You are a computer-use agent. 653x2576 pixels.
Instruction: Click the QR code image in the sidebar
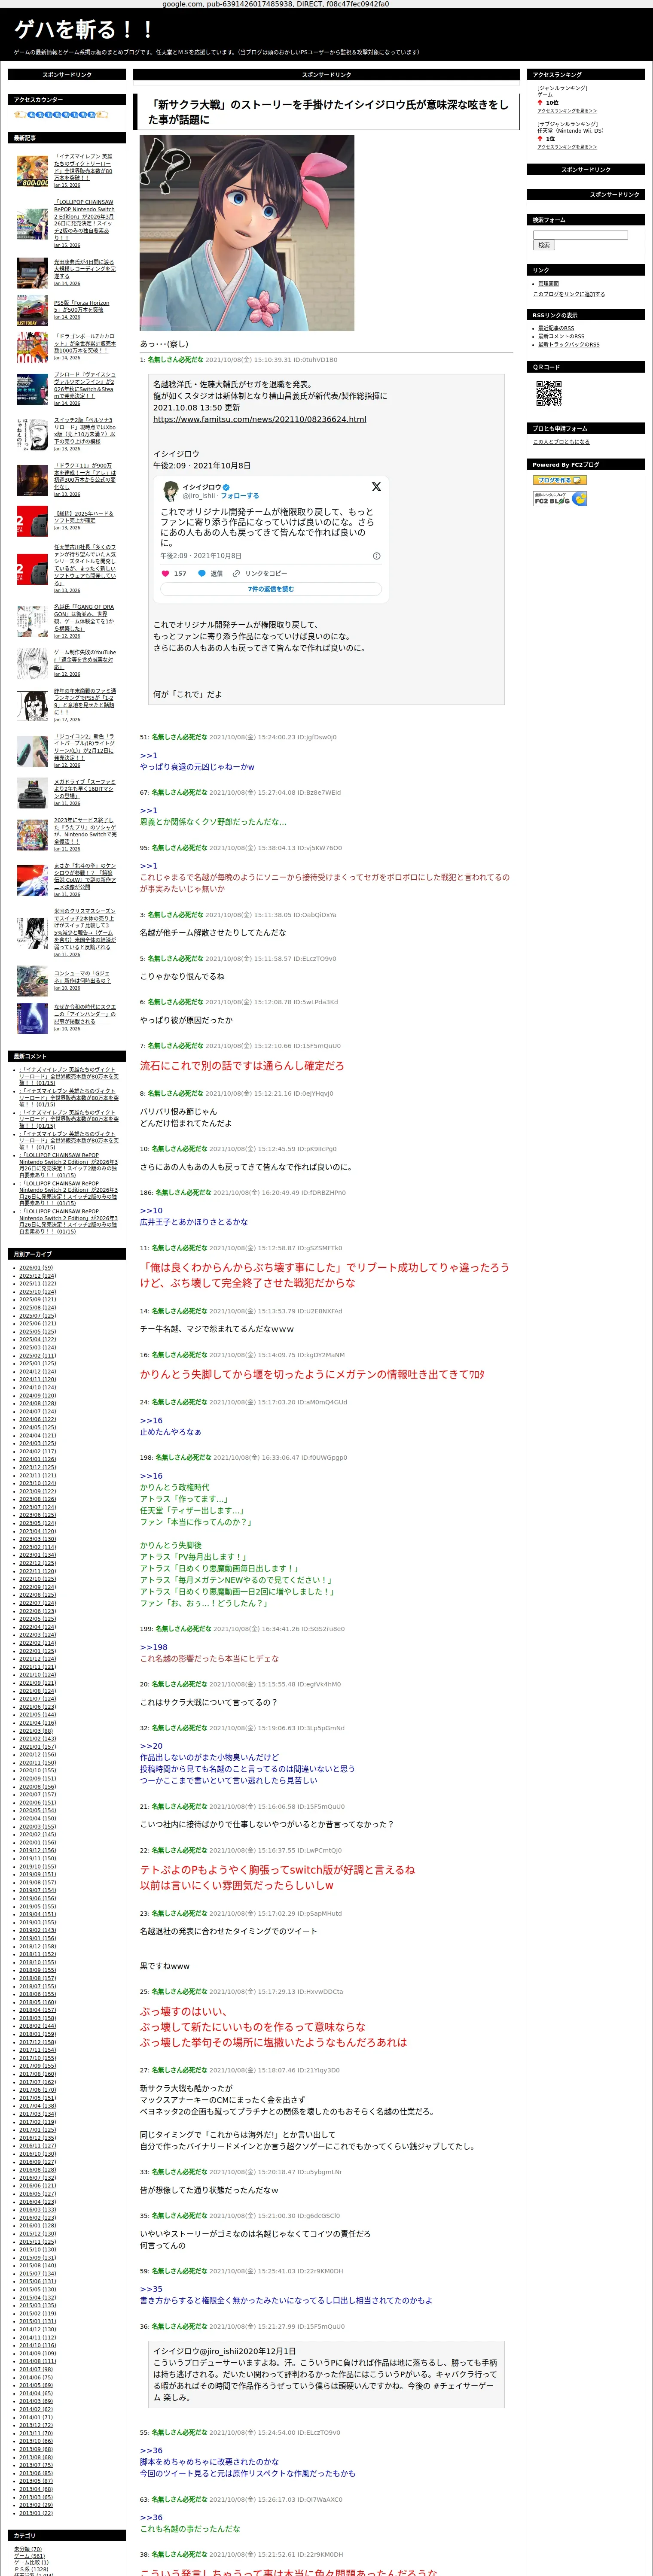point(548,394)
